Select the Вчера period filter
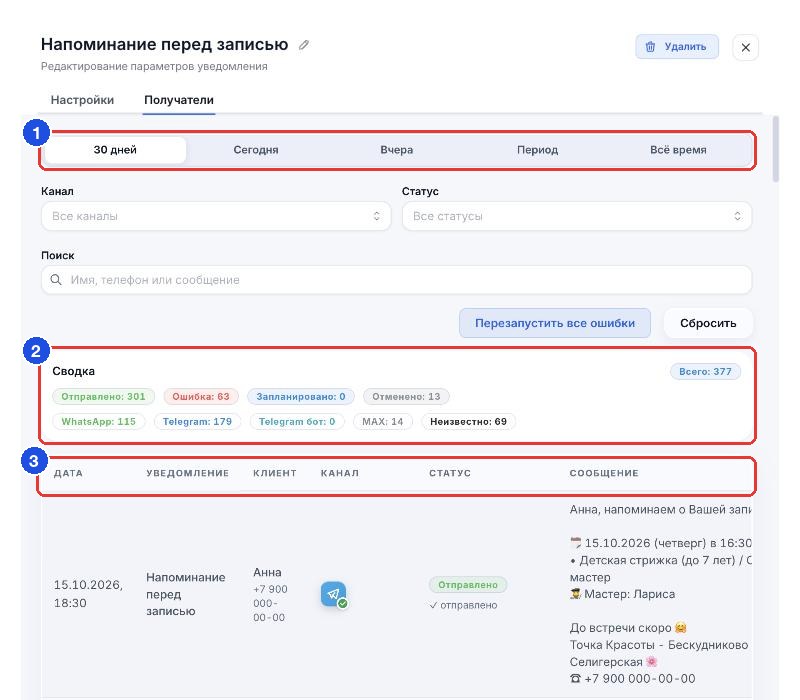This screenshot has height=700, width=800. click(x=396, y=150)
